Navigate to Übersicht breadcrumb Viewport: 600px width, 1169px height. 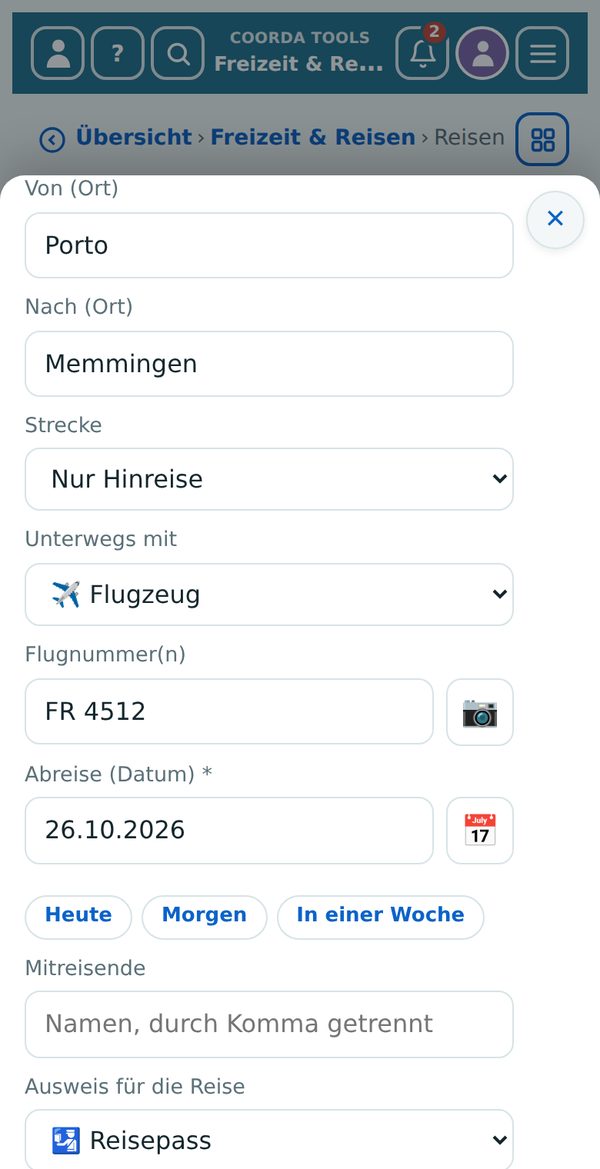(x=134, y=138)
